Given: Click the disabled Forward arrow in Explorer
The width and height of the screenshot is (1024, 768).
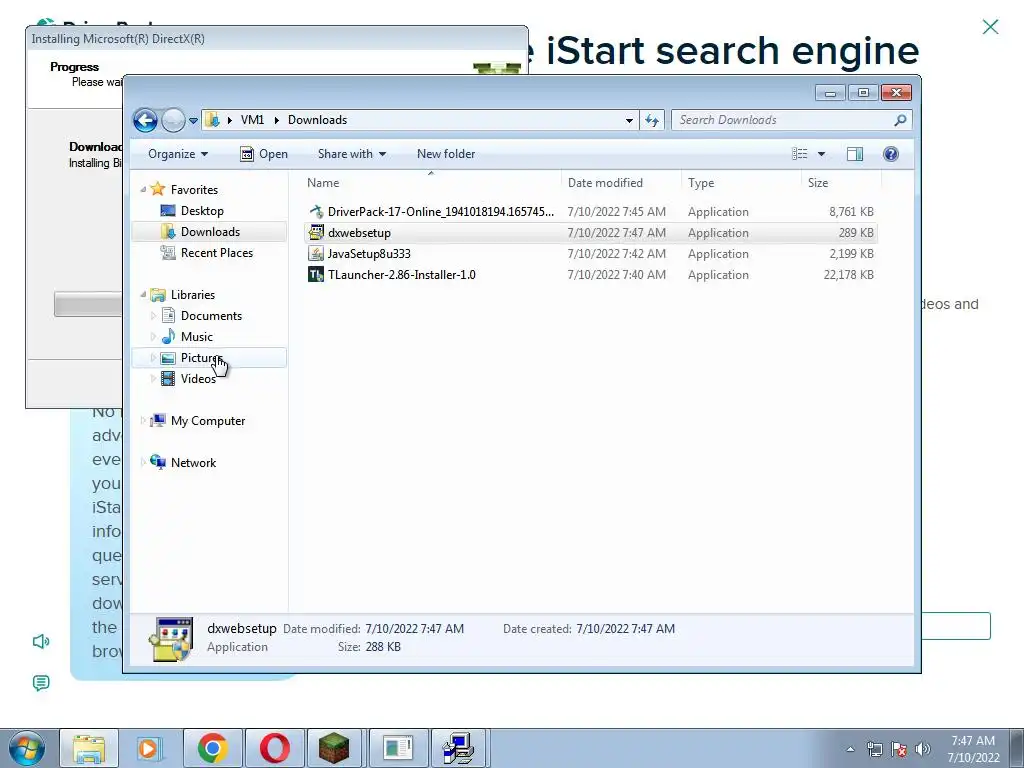Looking at the screenshot, I should pos(173,120).
